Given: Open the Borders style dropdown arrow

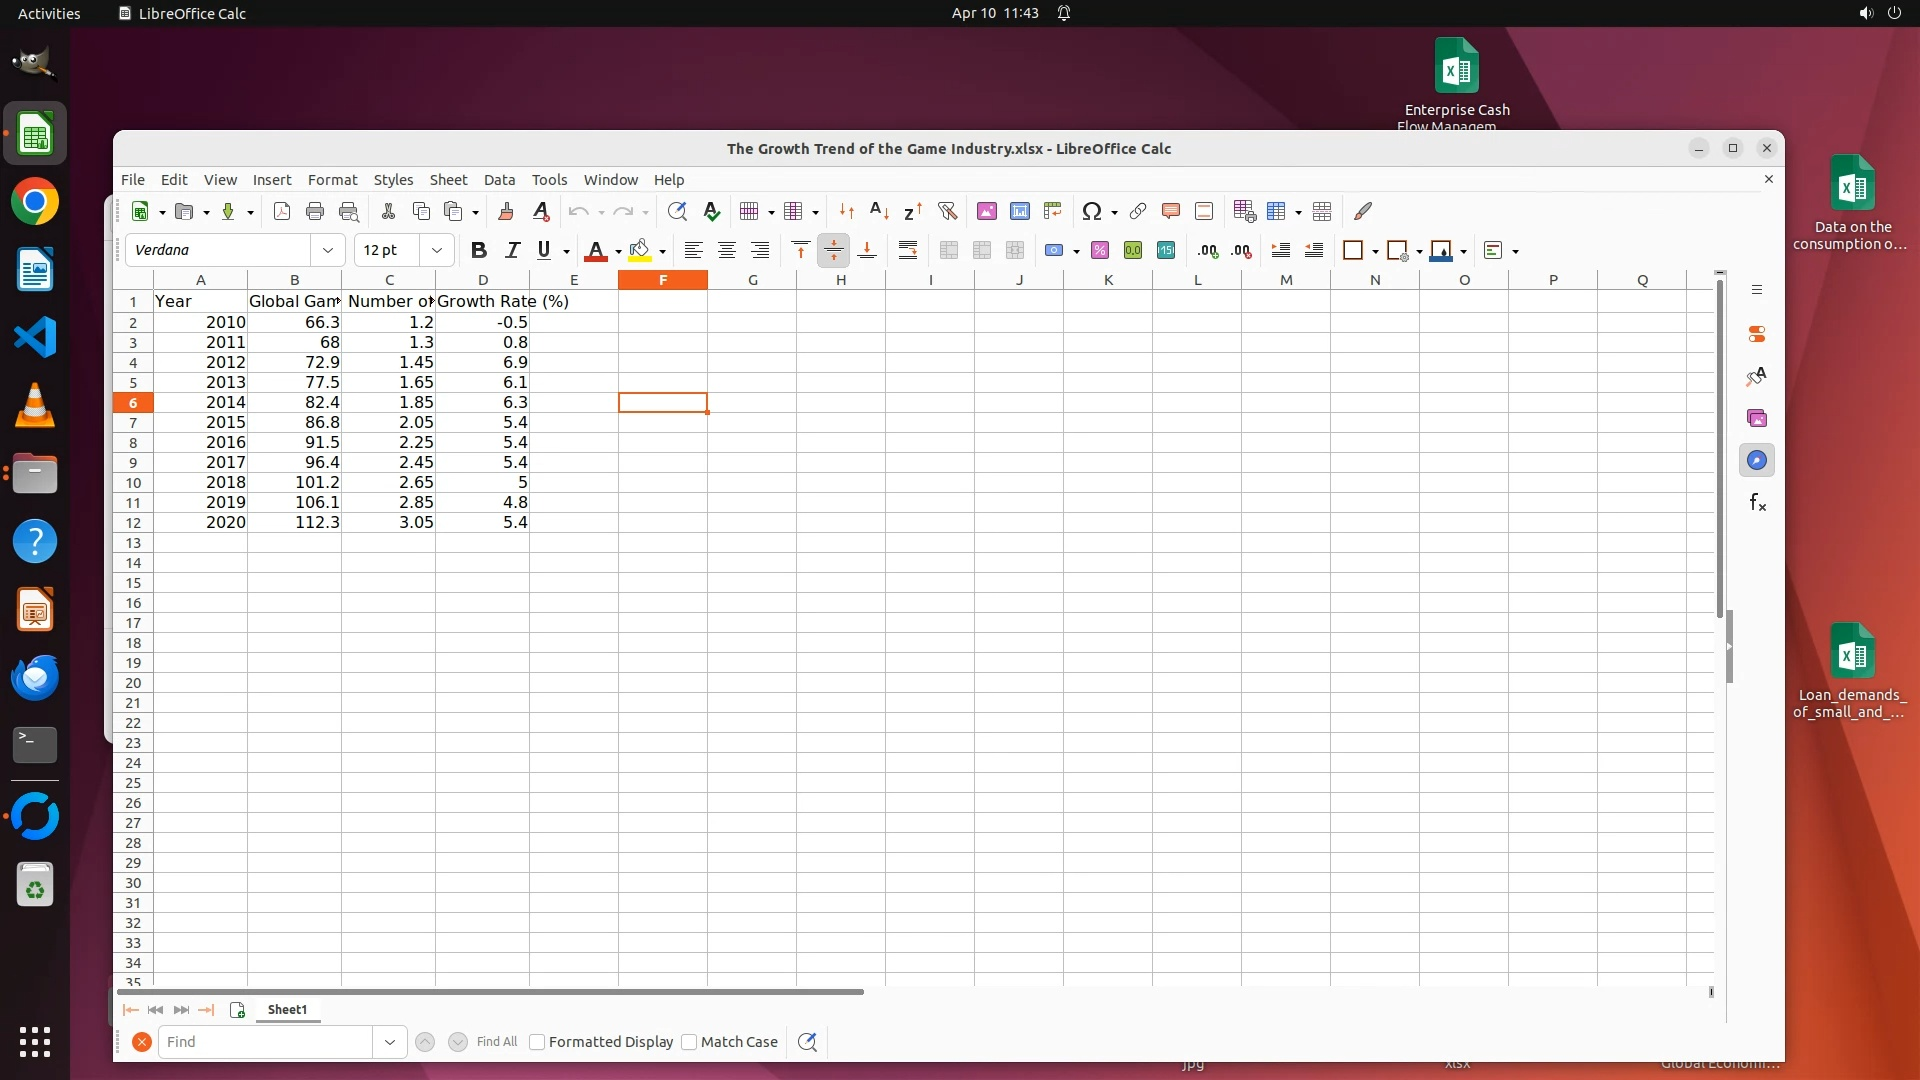Looking at the screenshot, I should [x=1375, y=251].
